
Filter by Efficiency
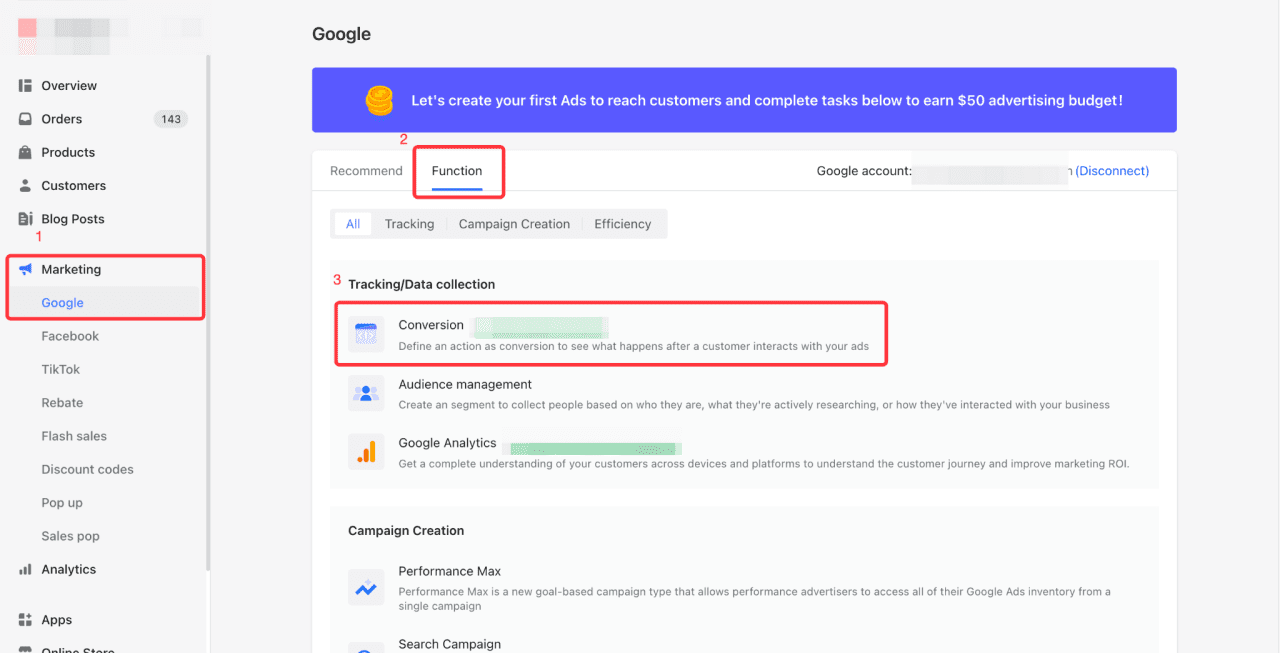(x=622, y=224)
